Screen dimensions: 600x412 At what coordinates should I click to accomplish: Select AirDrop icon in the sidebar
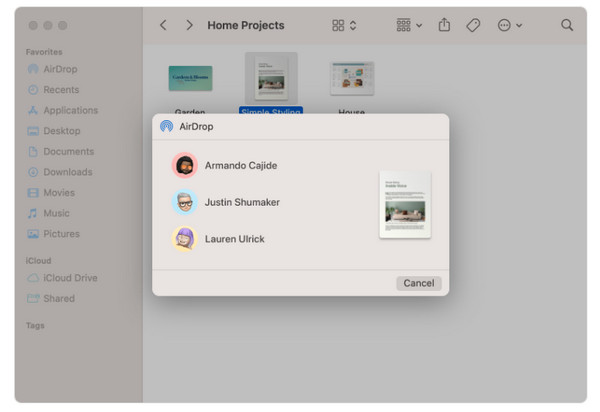[x=33, y=69]
